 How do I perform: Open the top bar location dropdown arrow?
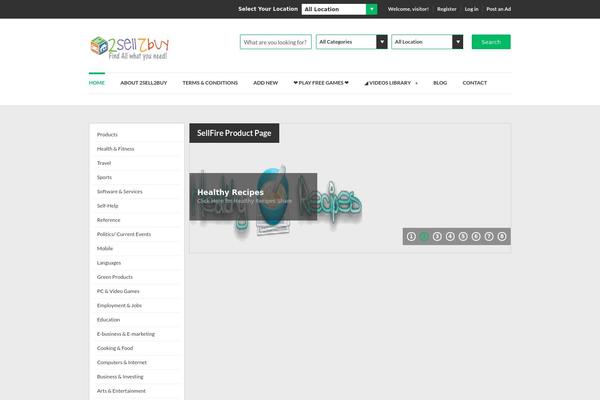[x=372, y=9]
